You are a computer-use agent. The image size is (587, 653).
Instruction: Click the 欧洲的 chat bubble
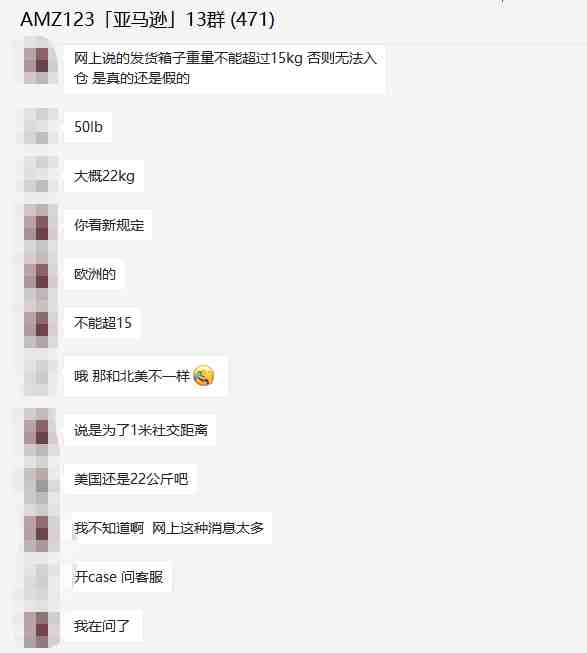[x=95, y=274]
